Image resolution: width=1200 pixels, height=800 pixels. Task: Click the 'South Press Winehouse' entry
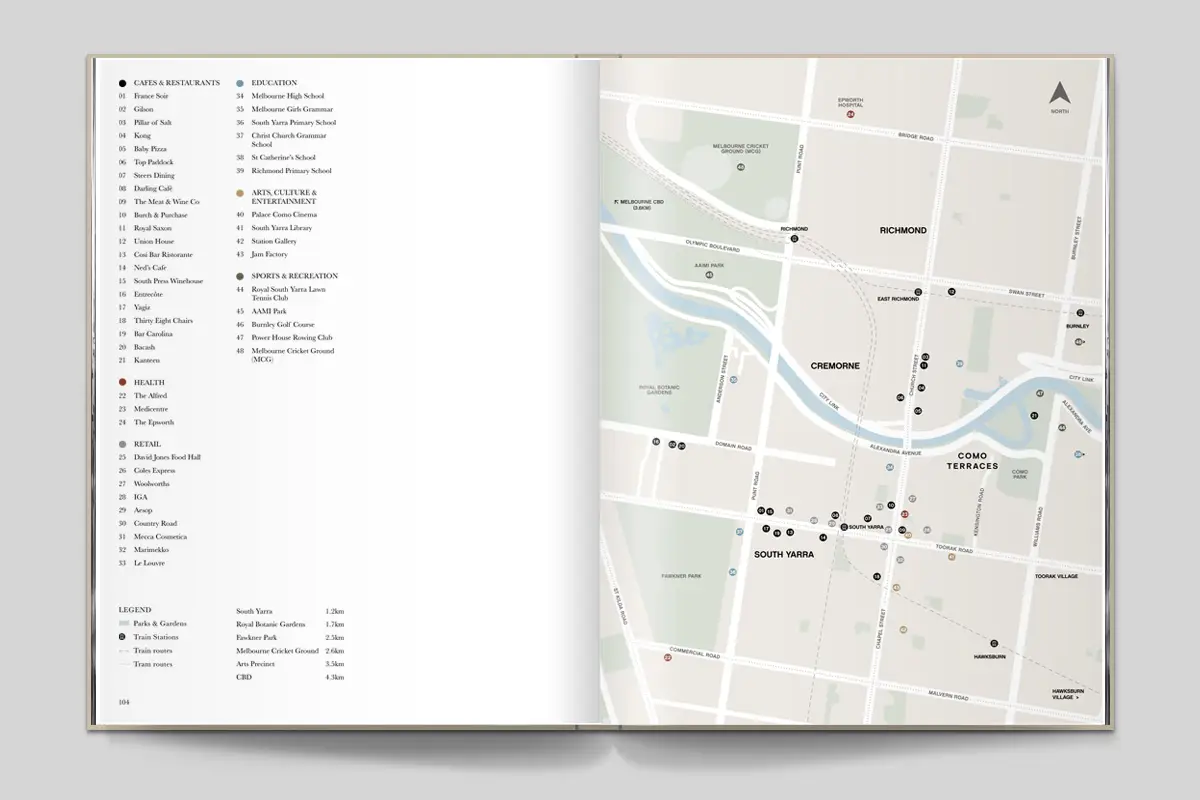169,281
